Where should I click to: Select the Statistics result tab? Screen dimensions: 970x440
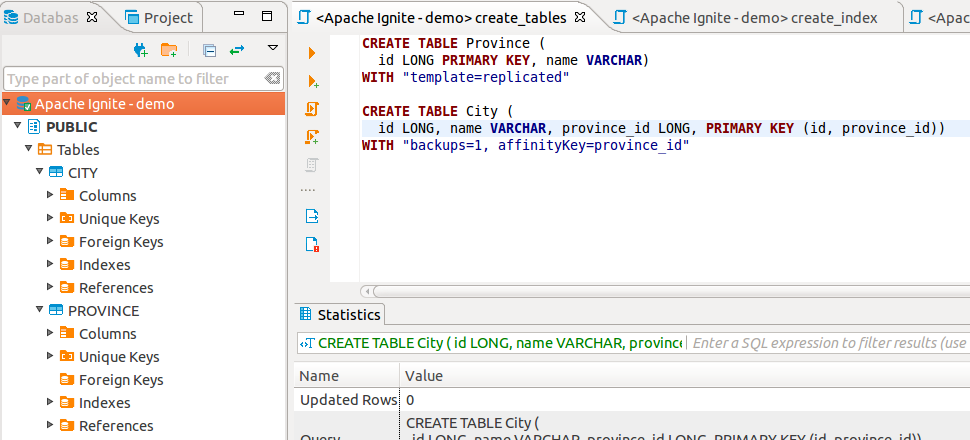tap(340, 314)
